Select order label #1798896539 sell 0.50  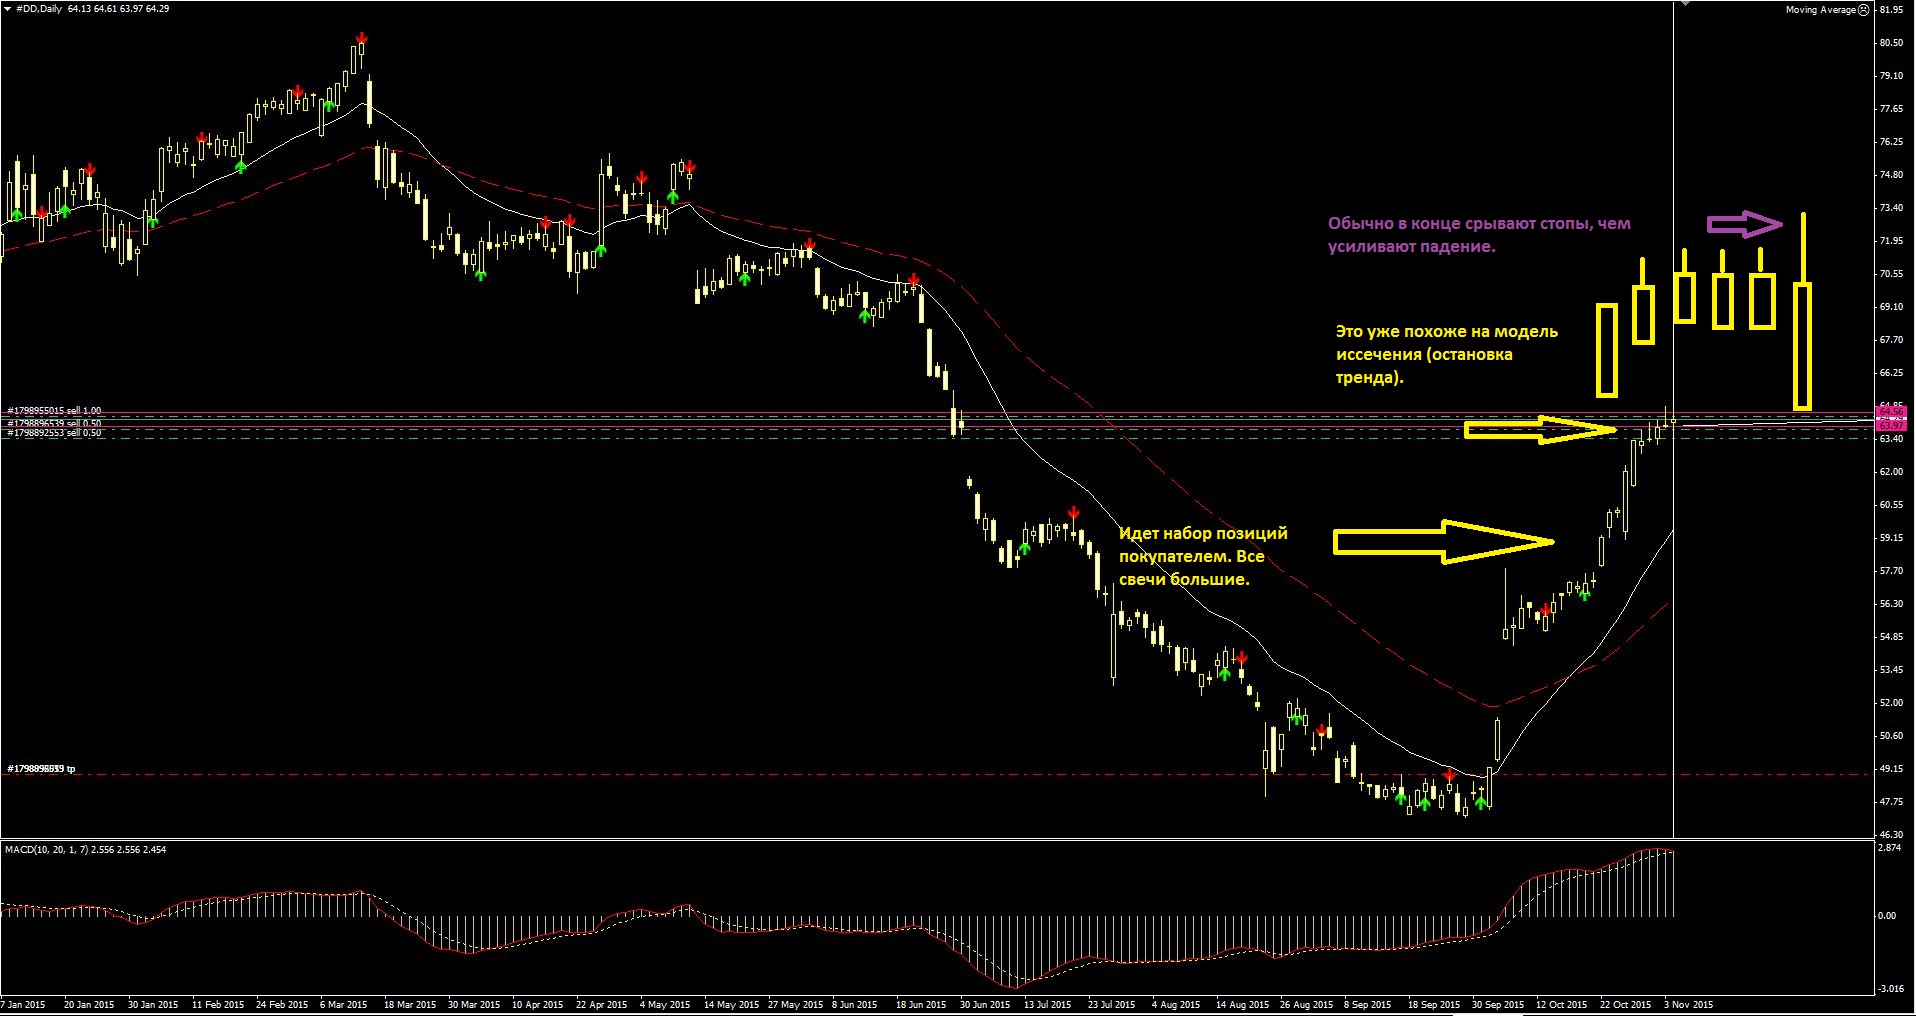tap(54, 423)
